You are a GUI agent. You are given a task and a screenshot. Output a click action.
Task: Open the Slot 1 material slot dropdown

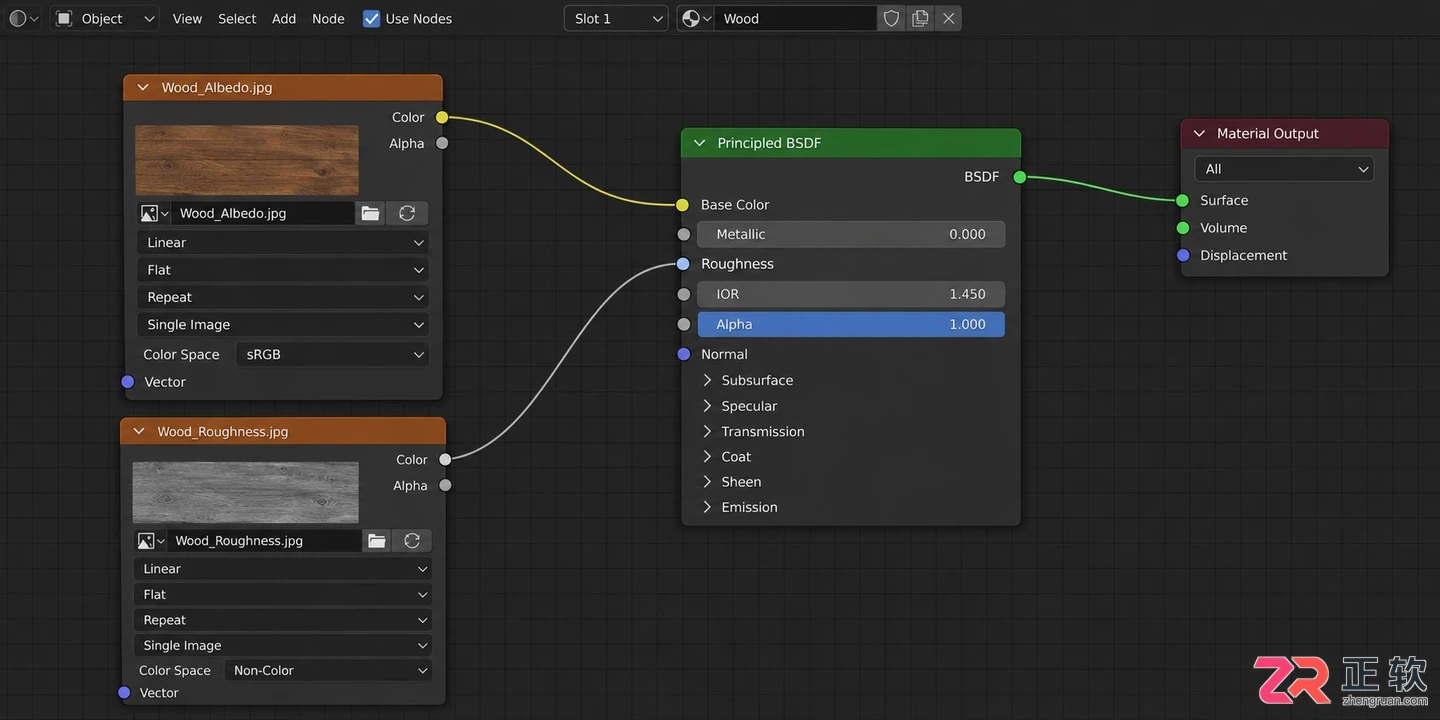616,18
